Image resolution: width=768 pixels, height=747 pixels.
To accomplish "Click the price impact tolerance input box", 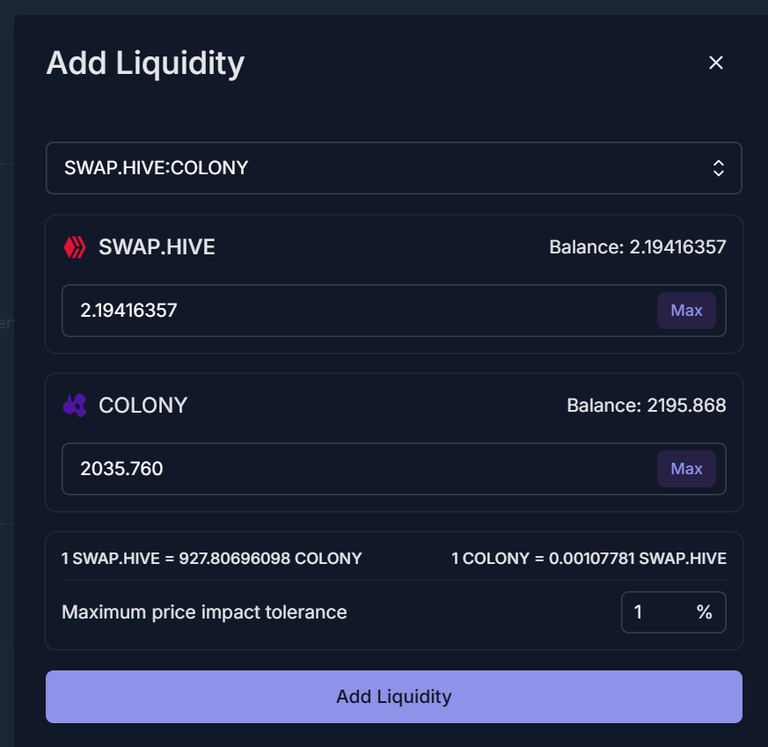I will (673, 612).
